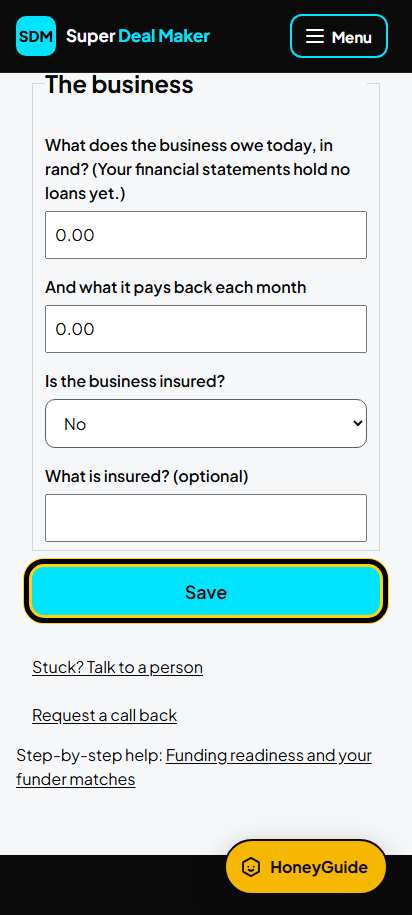
Task: Launch the HoneyGuide assistant button
Action: point(306,867)
